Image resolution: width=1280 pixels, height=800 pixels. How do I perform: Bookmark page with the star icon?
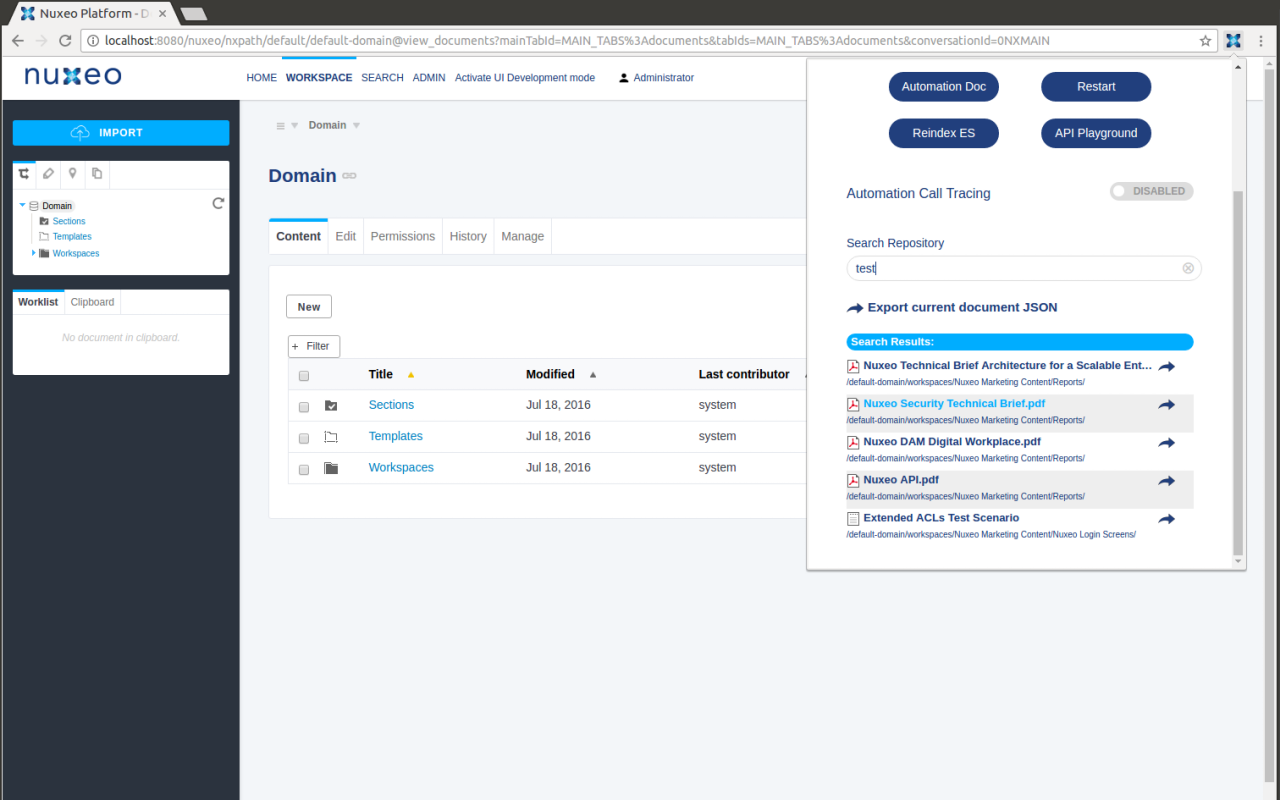point(1205,41)
